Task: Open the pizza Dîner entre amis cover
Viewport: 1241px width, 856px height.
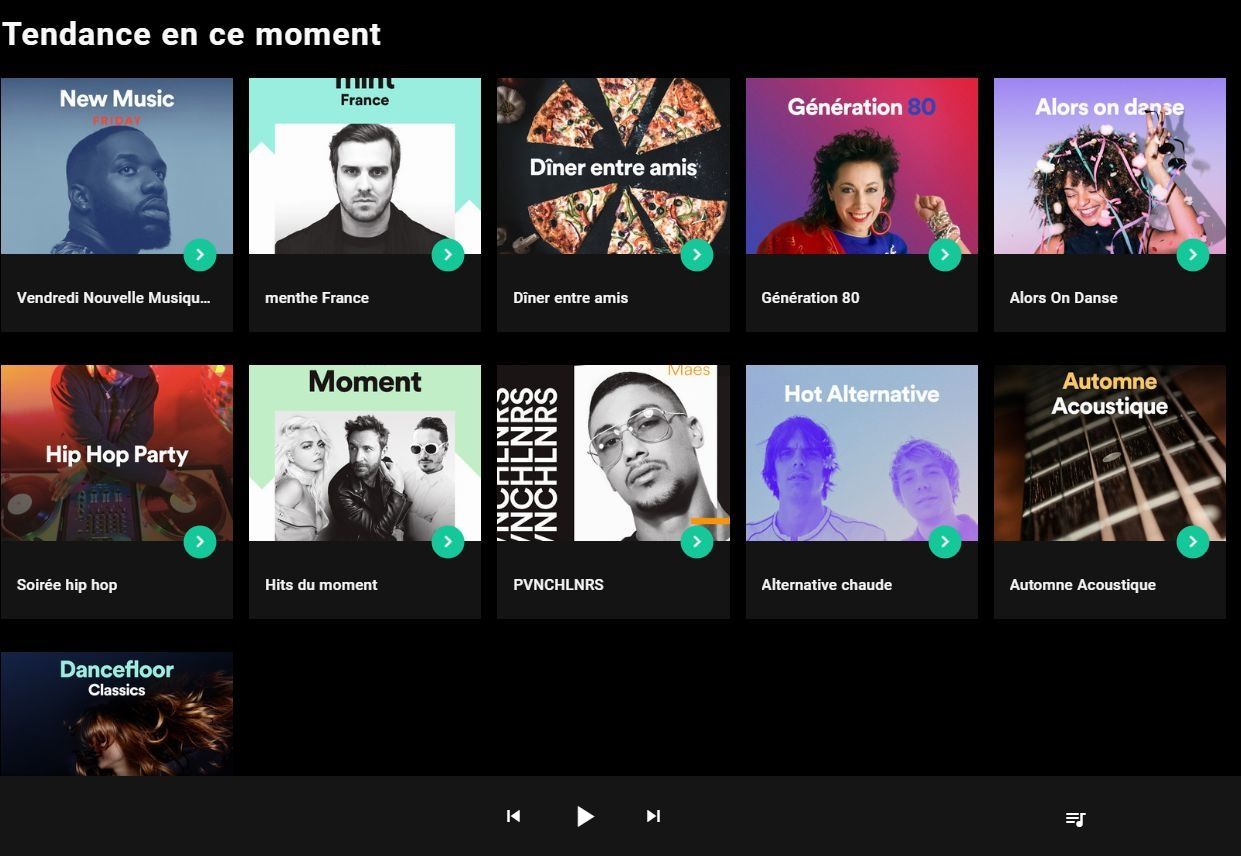Action: [613, 166]
